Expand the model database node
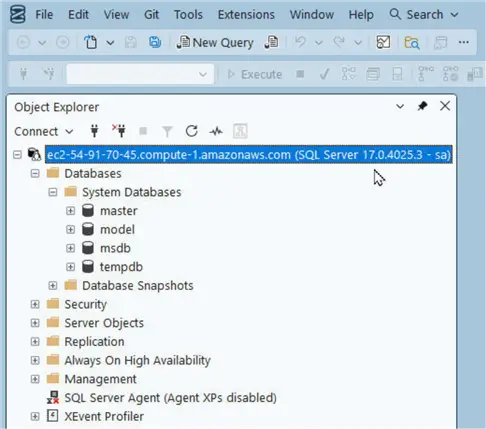 [x=70, y=229]
